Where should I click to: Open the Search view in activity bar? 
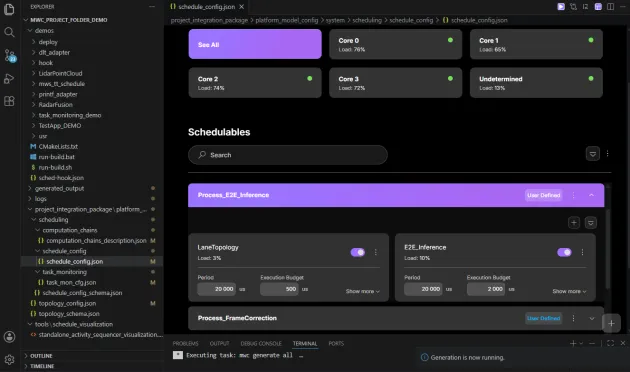9,32
